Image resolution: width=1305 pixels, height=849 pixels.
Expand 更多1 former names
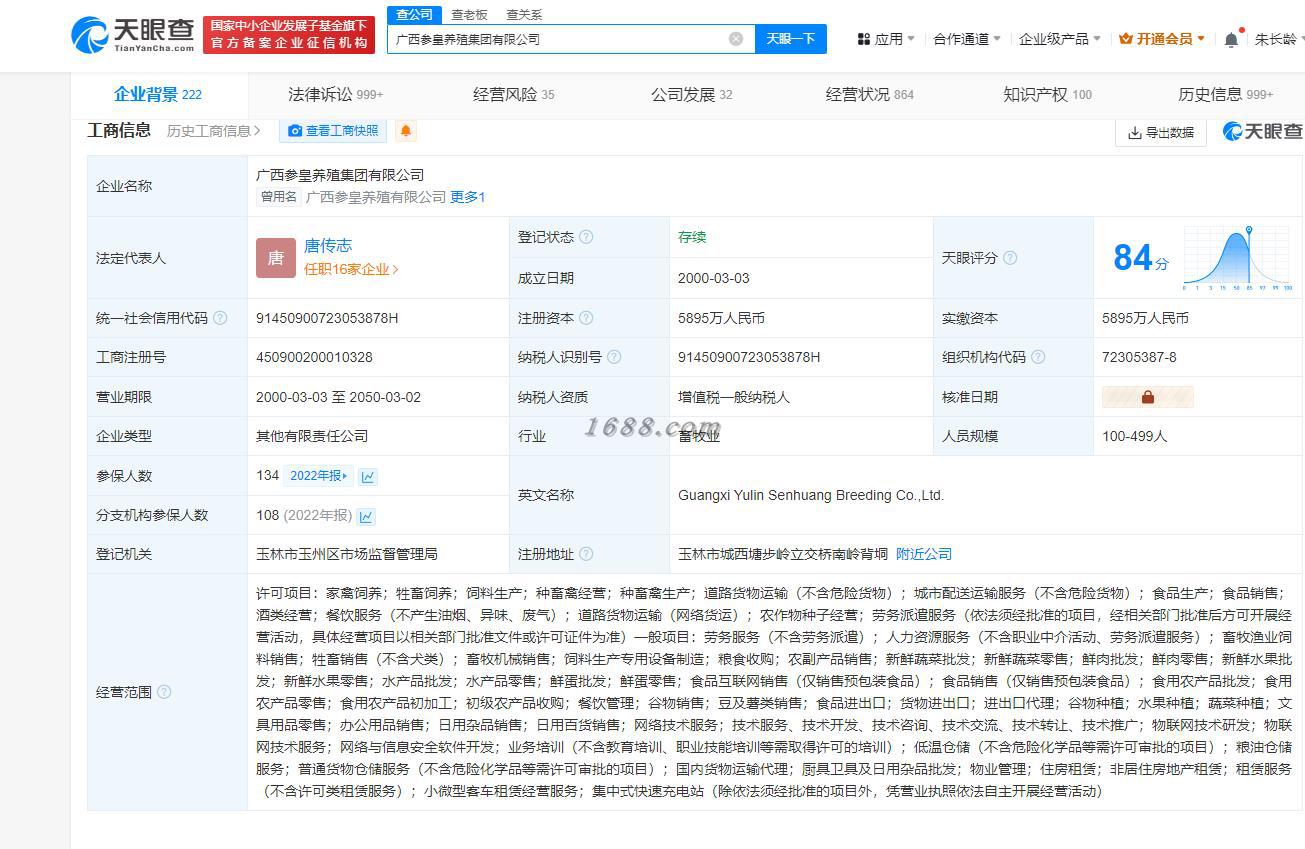pos(467,197)
